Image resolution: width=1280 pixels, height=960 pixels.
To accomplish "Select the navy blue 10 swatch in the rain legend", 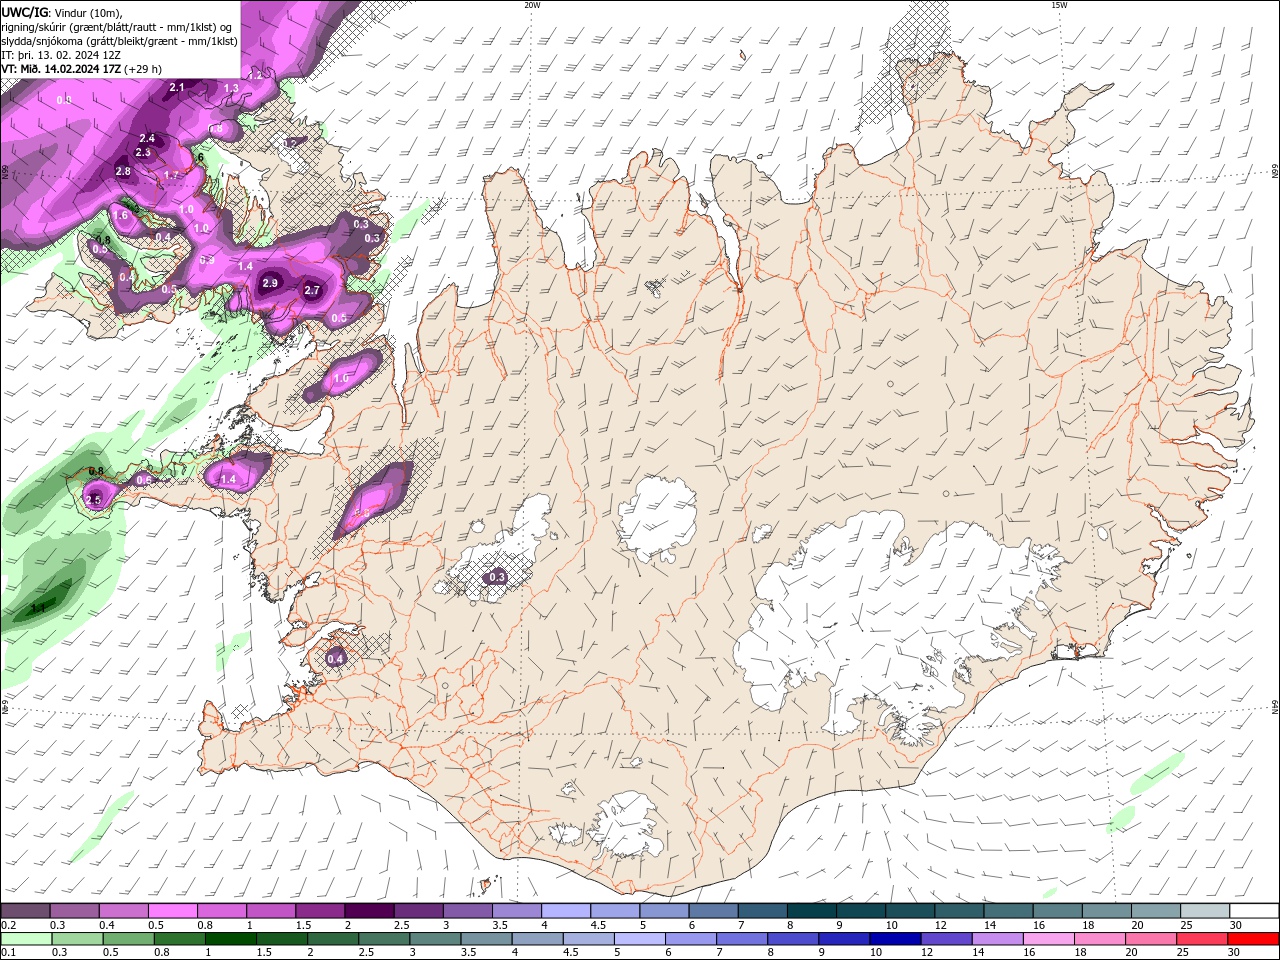I will click(895, 939).
